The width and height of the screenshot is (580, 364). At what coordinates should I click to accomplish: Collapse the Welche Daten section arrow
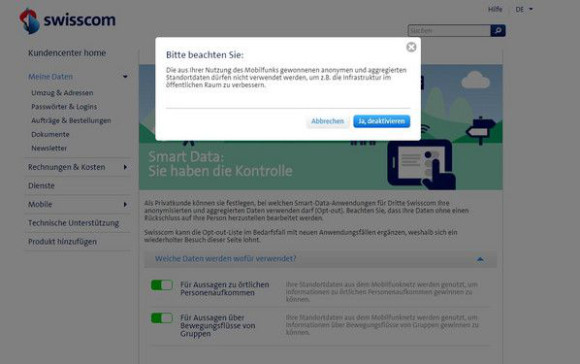pos(480,259)
